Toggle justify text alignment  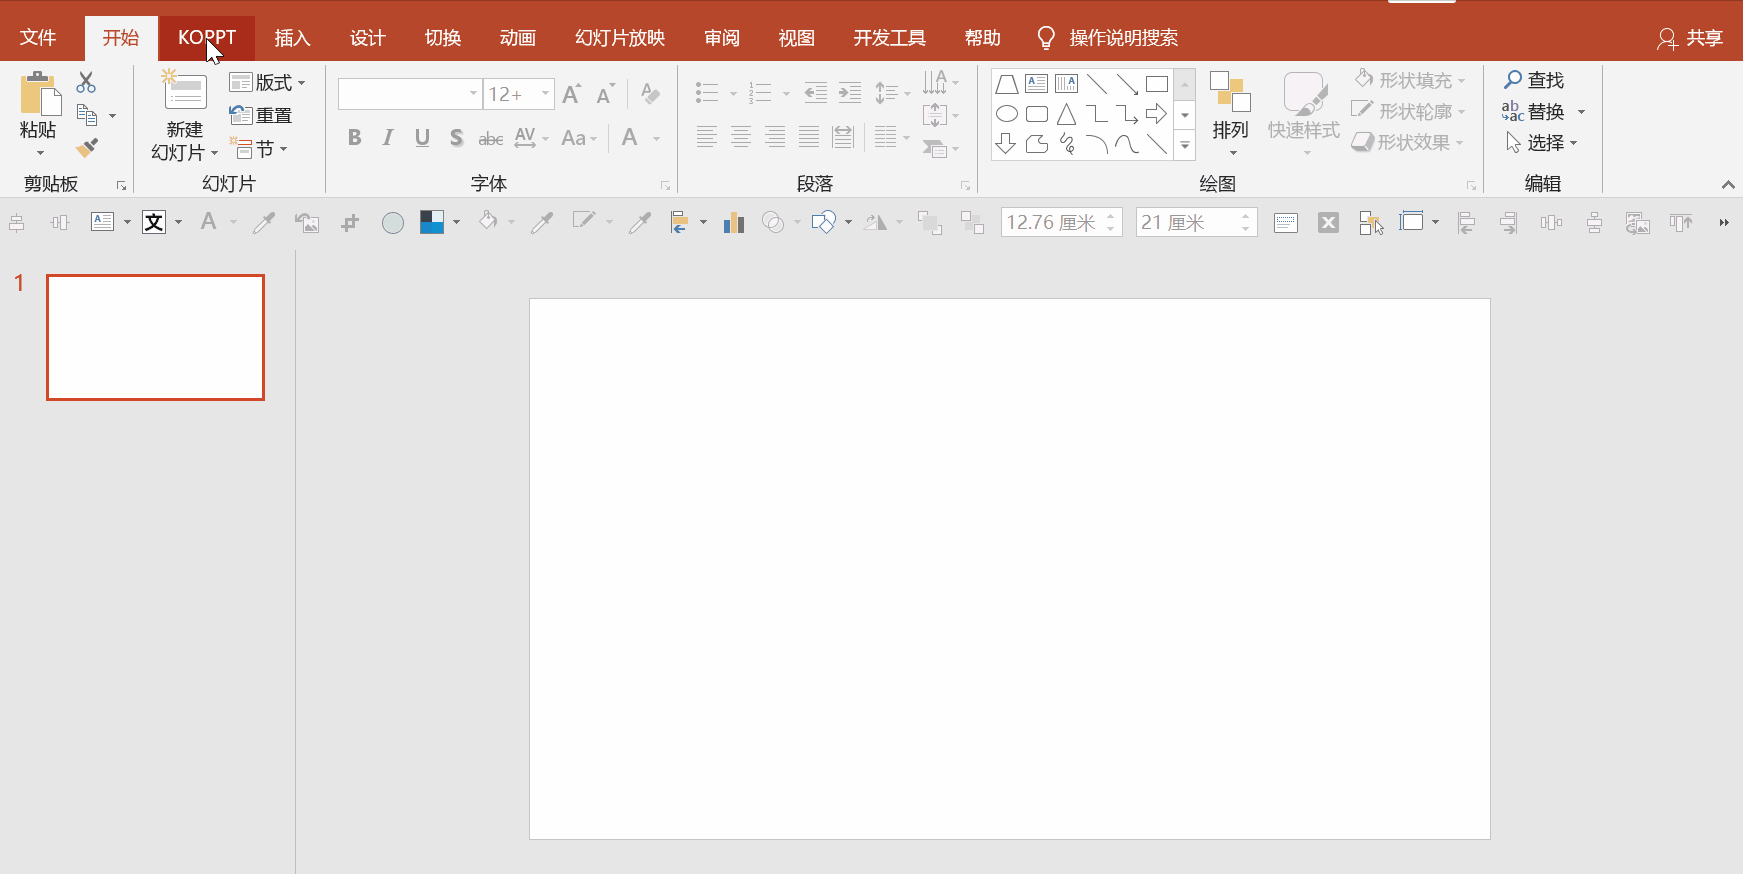[x=808, y=137]
